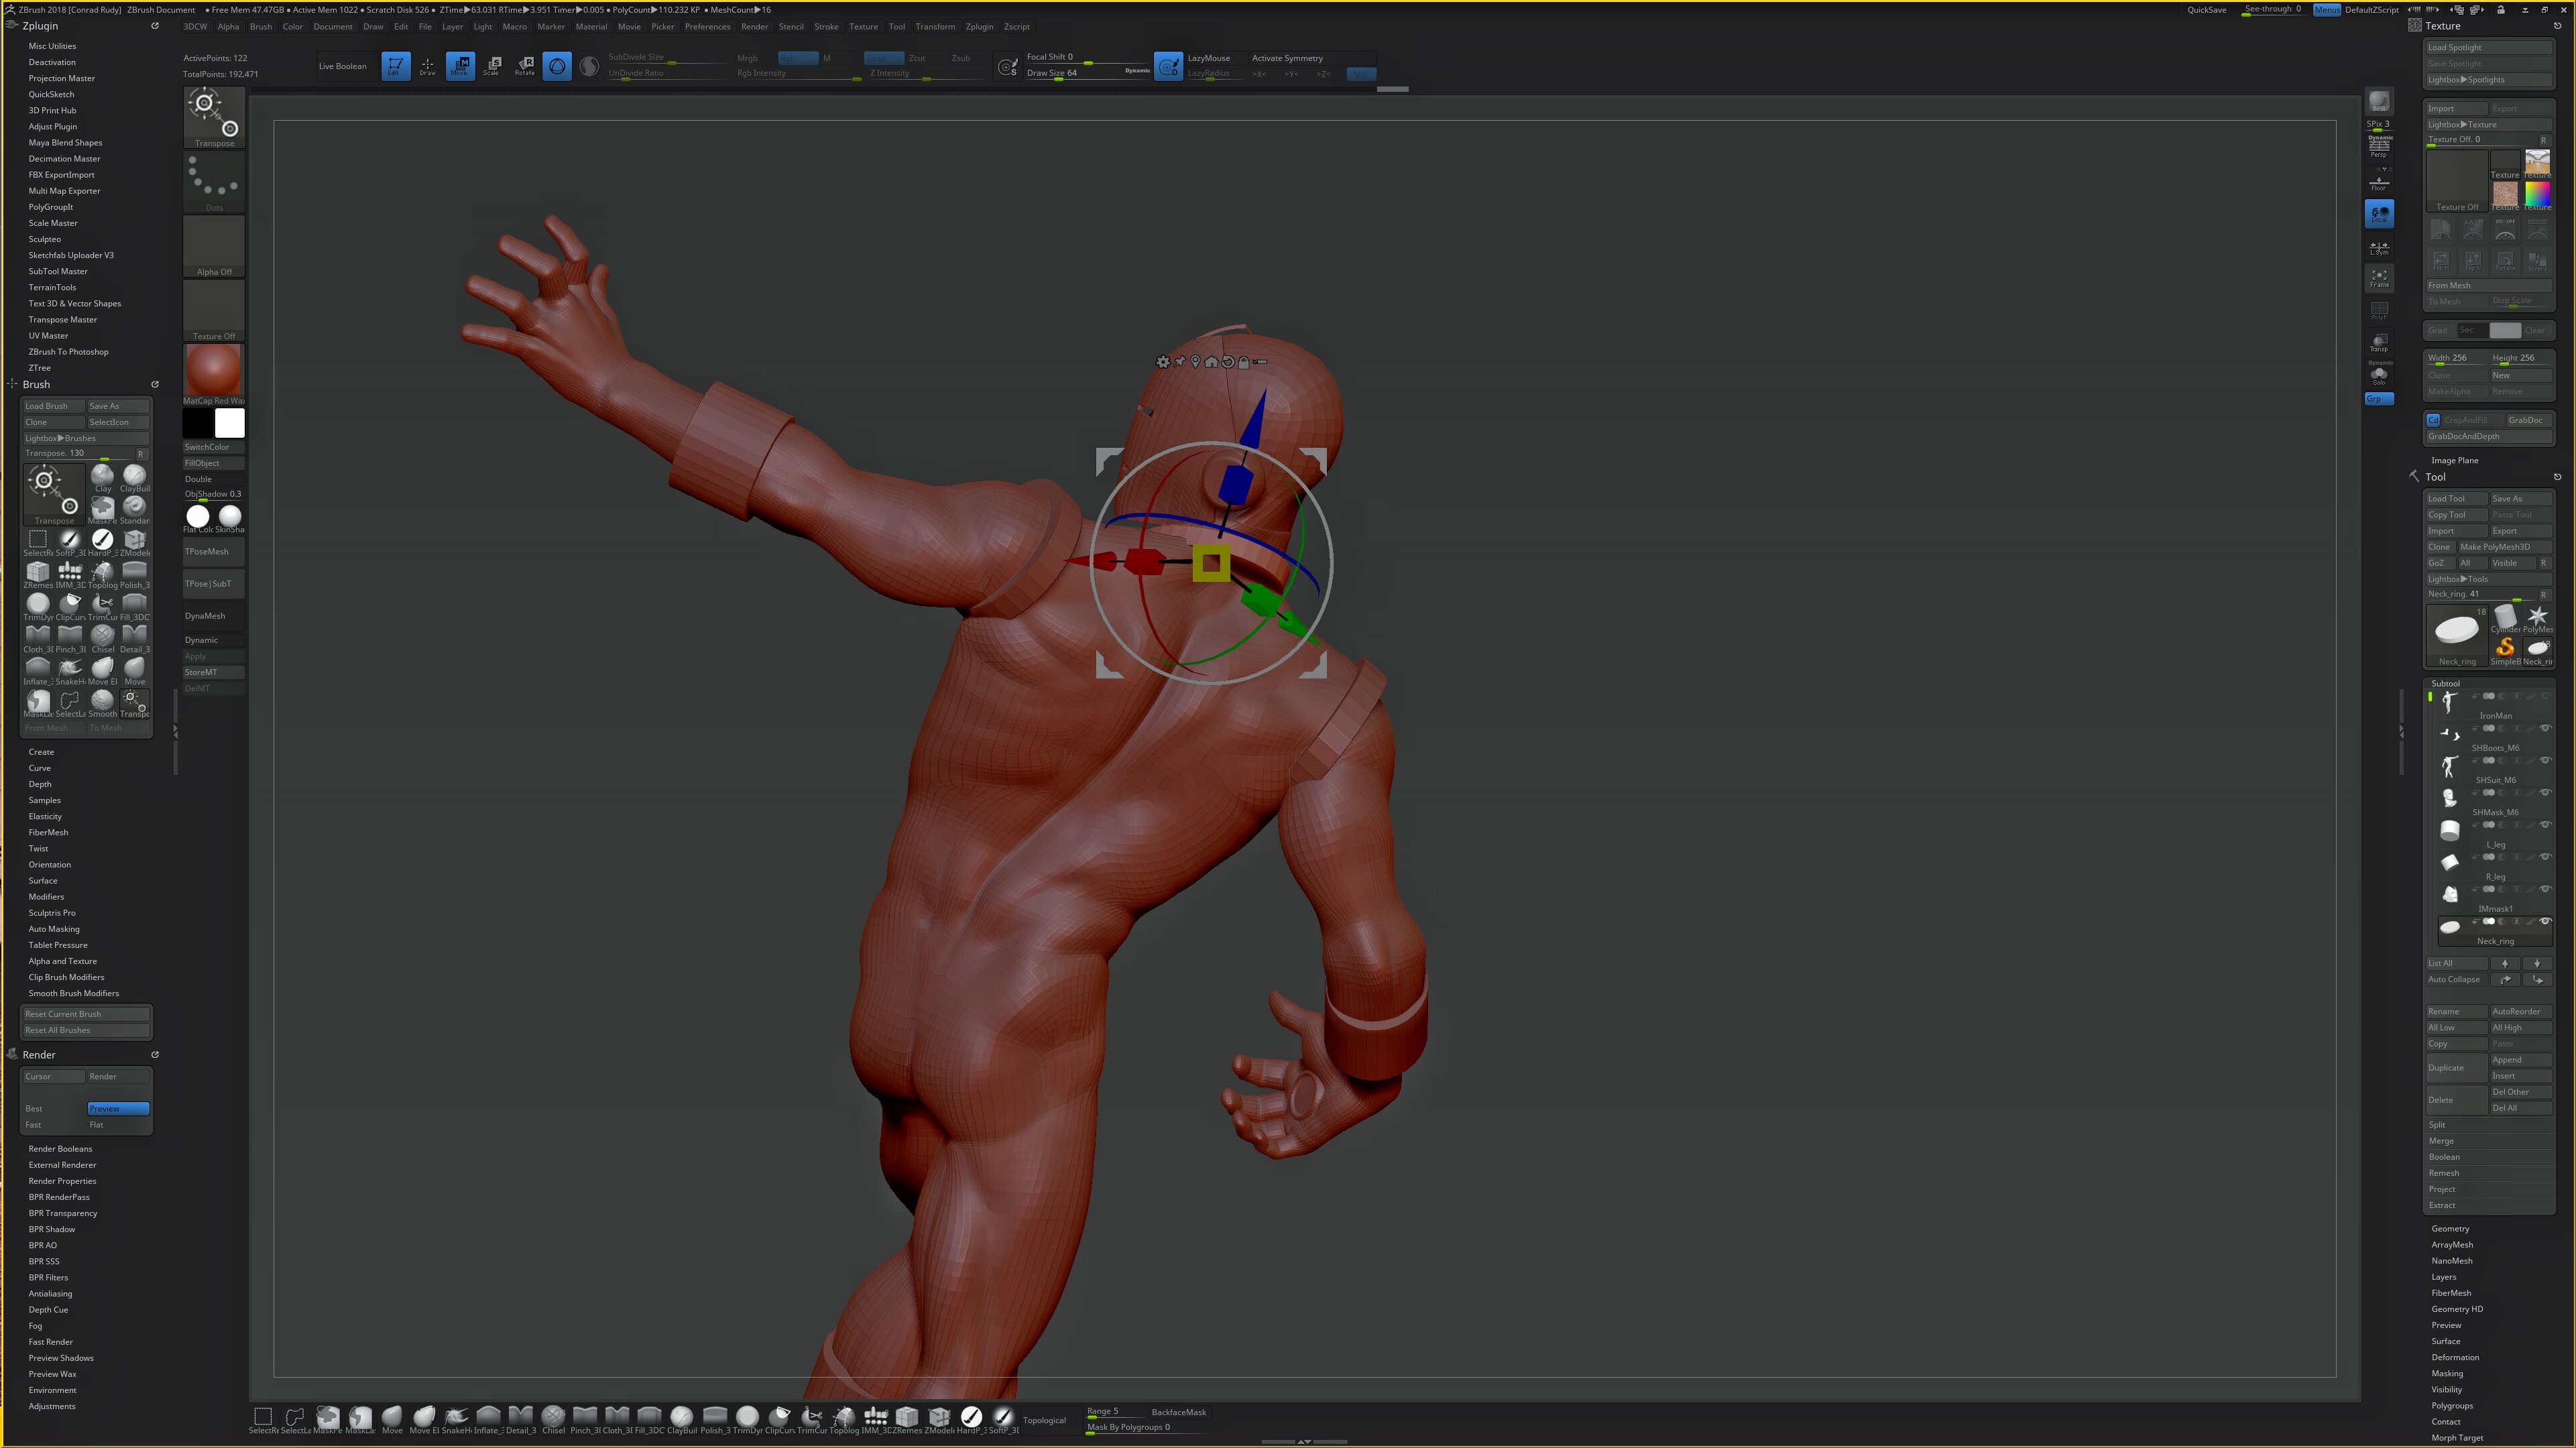This screenshot has height=1448, width=2576.
Task: Click the QuickSave button
Action: 2206,10
